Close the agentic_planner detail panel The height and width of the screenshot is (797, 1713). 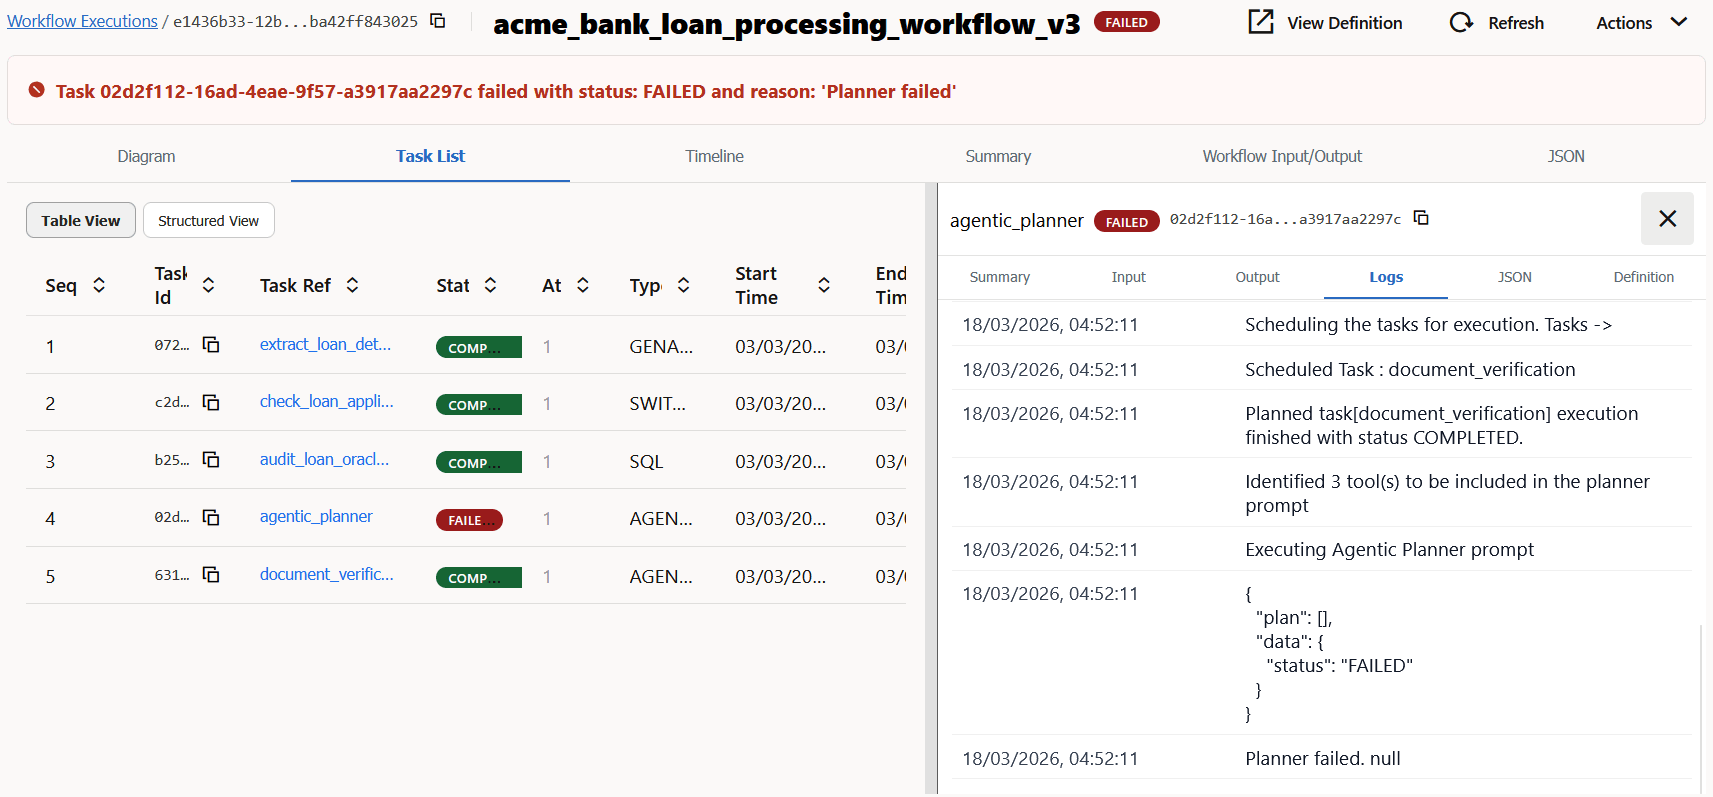click(x=1667, y=219)
